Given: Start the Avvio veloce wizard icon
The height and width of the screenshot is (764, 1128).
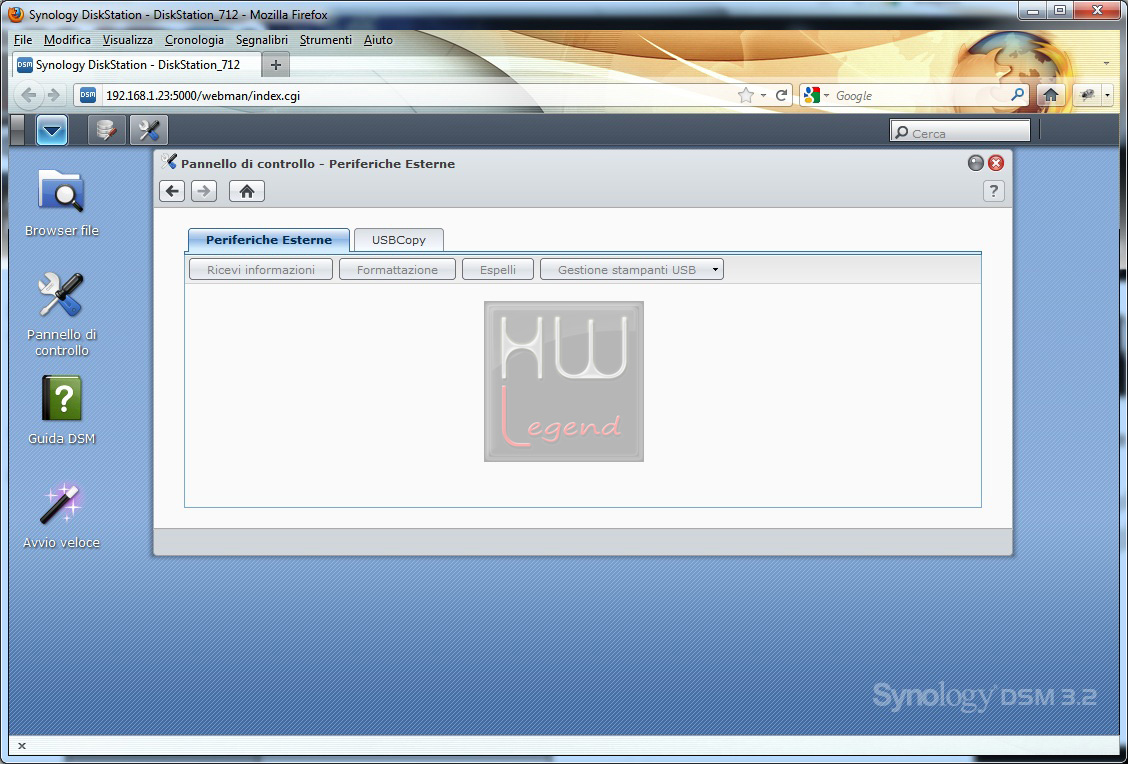Looking at the screenshot, I should coord(62,515).
